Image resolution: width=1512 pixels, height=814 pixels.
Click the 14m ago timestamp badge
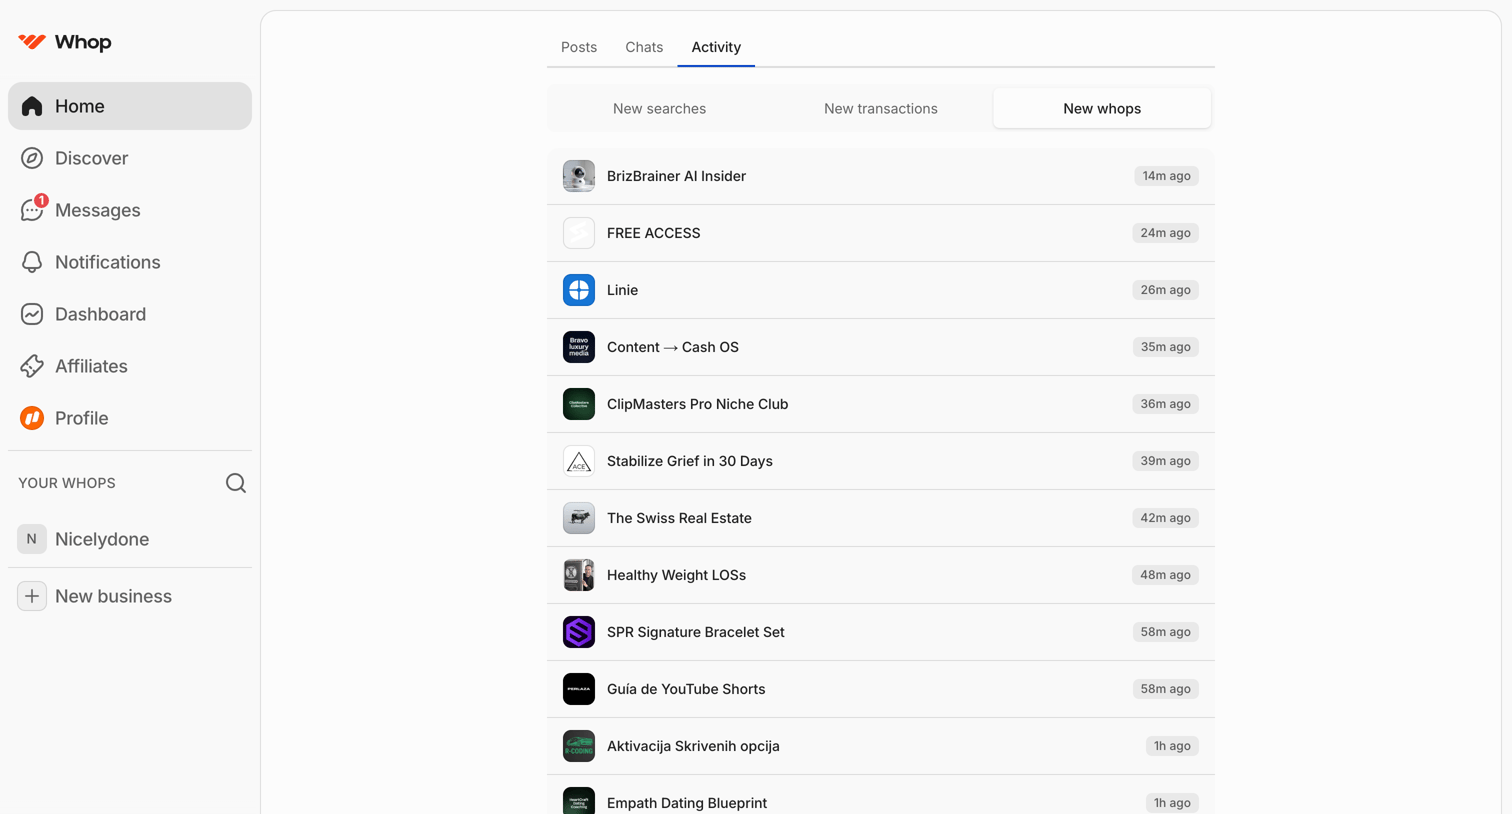(1166, 176)
